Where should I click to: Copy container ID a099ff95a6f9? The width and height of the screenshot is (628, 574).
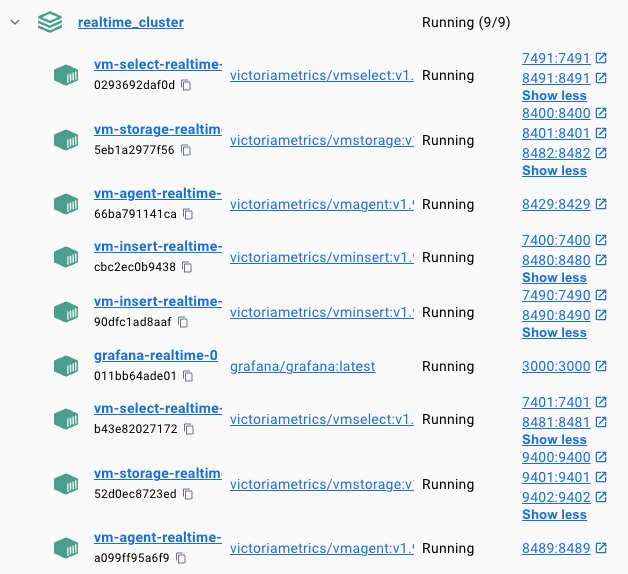click(181, 558)
